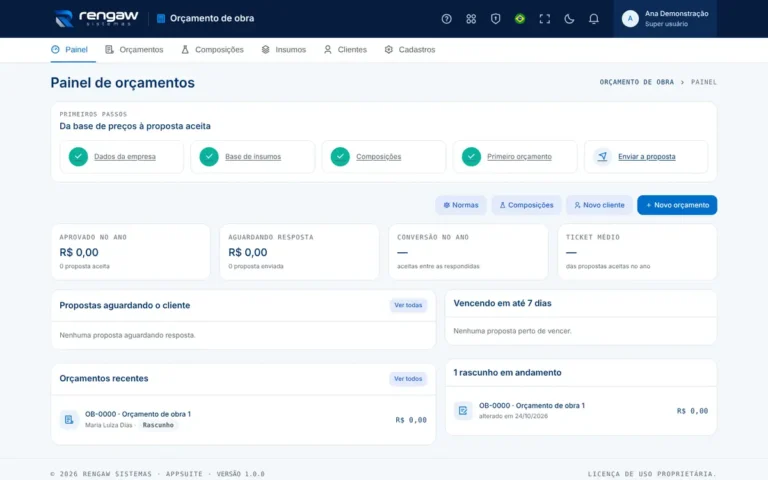The height and width of the screenshot is (480, 768).
Task: Click R$ 0,00 value in Orçamentos recentes
Action: (411, 420)
